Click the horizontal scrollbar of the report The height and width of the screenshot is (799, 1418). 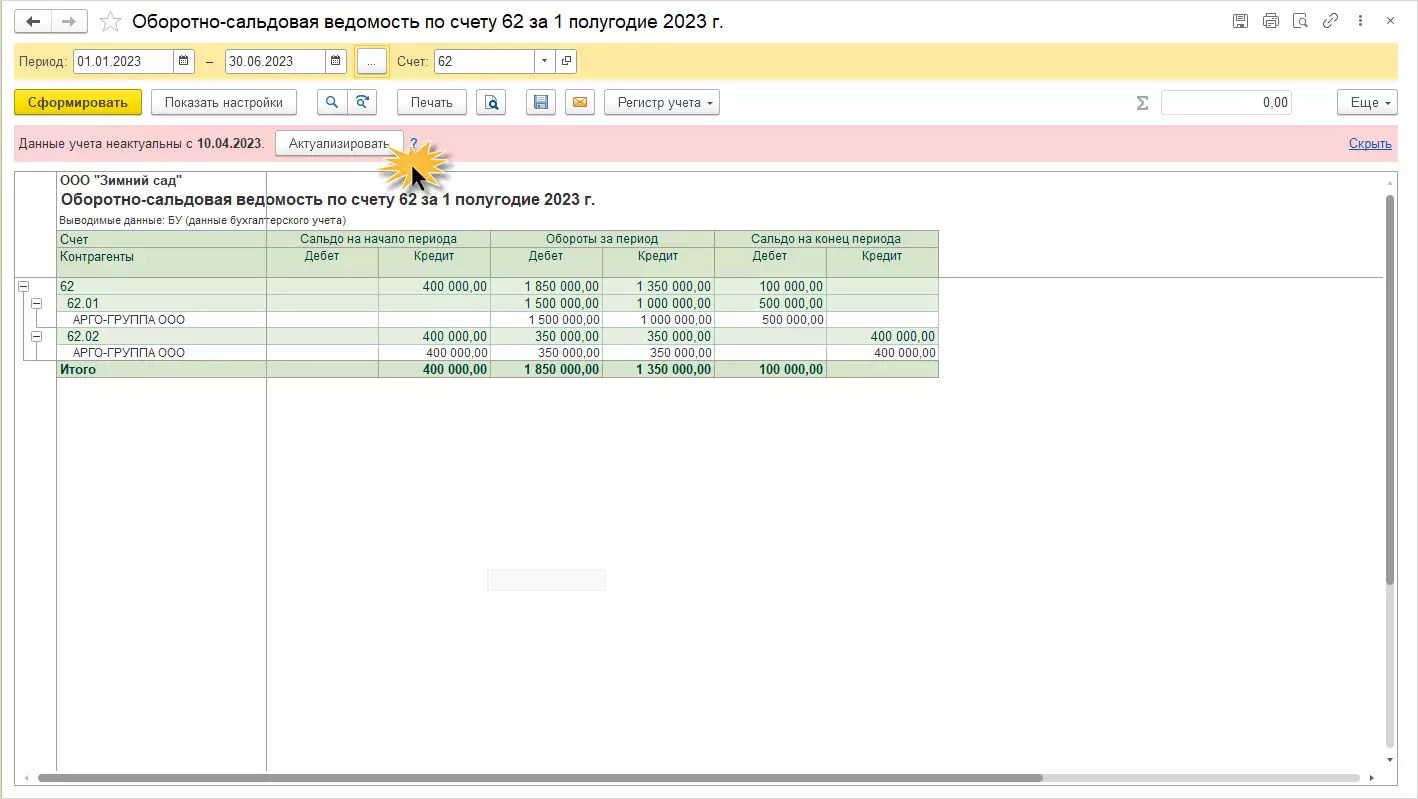(540, 778)
